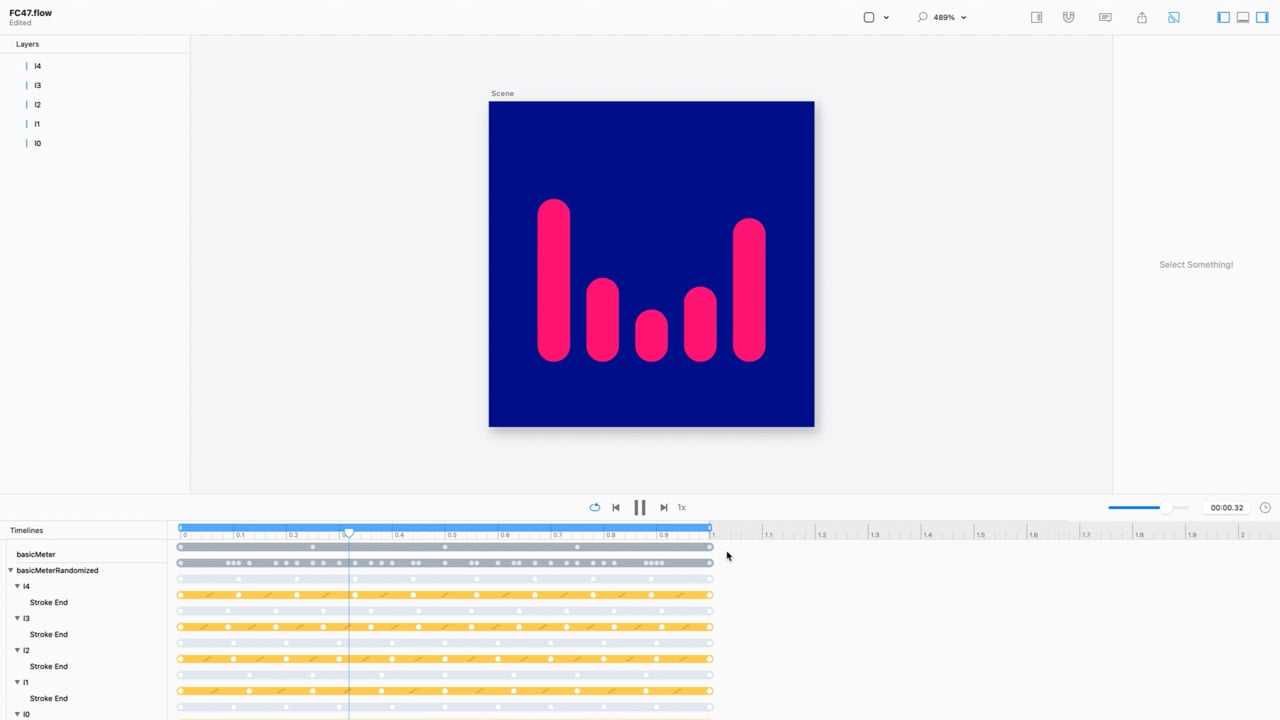Collapse the l3 timeline group
Viewport: 1280px width, 720px height.
click(x=17, y=618)
